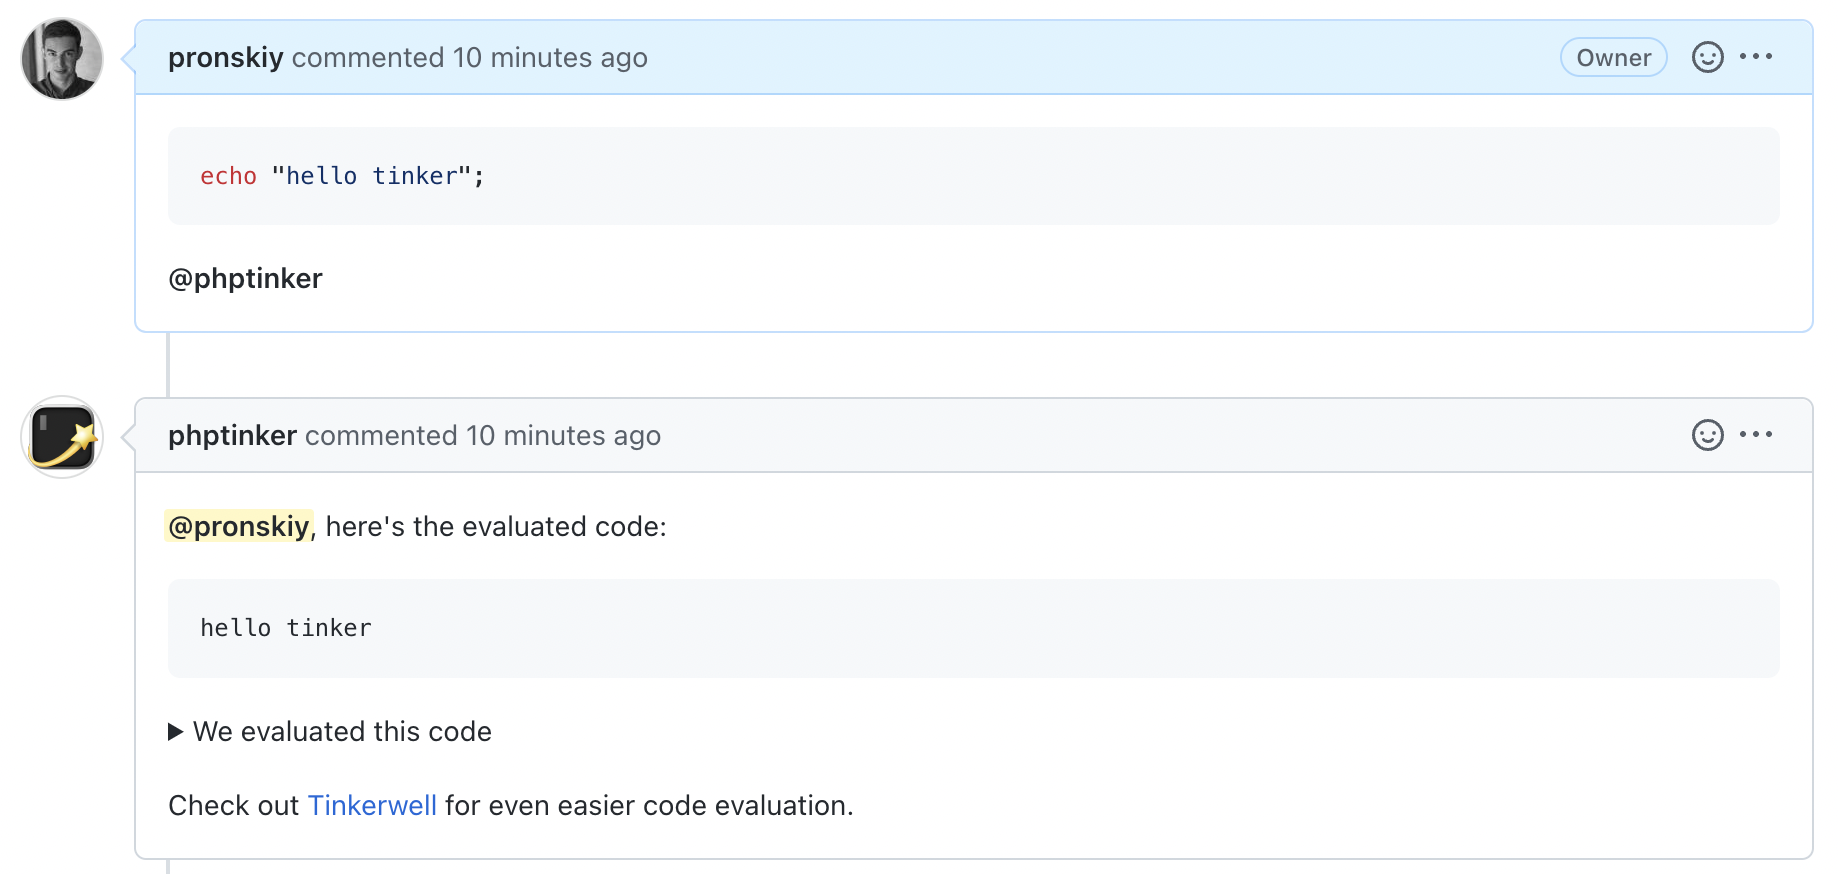Open pronskiy's profile from comment header
1838x874 pixels.
(x=225, y=58)
